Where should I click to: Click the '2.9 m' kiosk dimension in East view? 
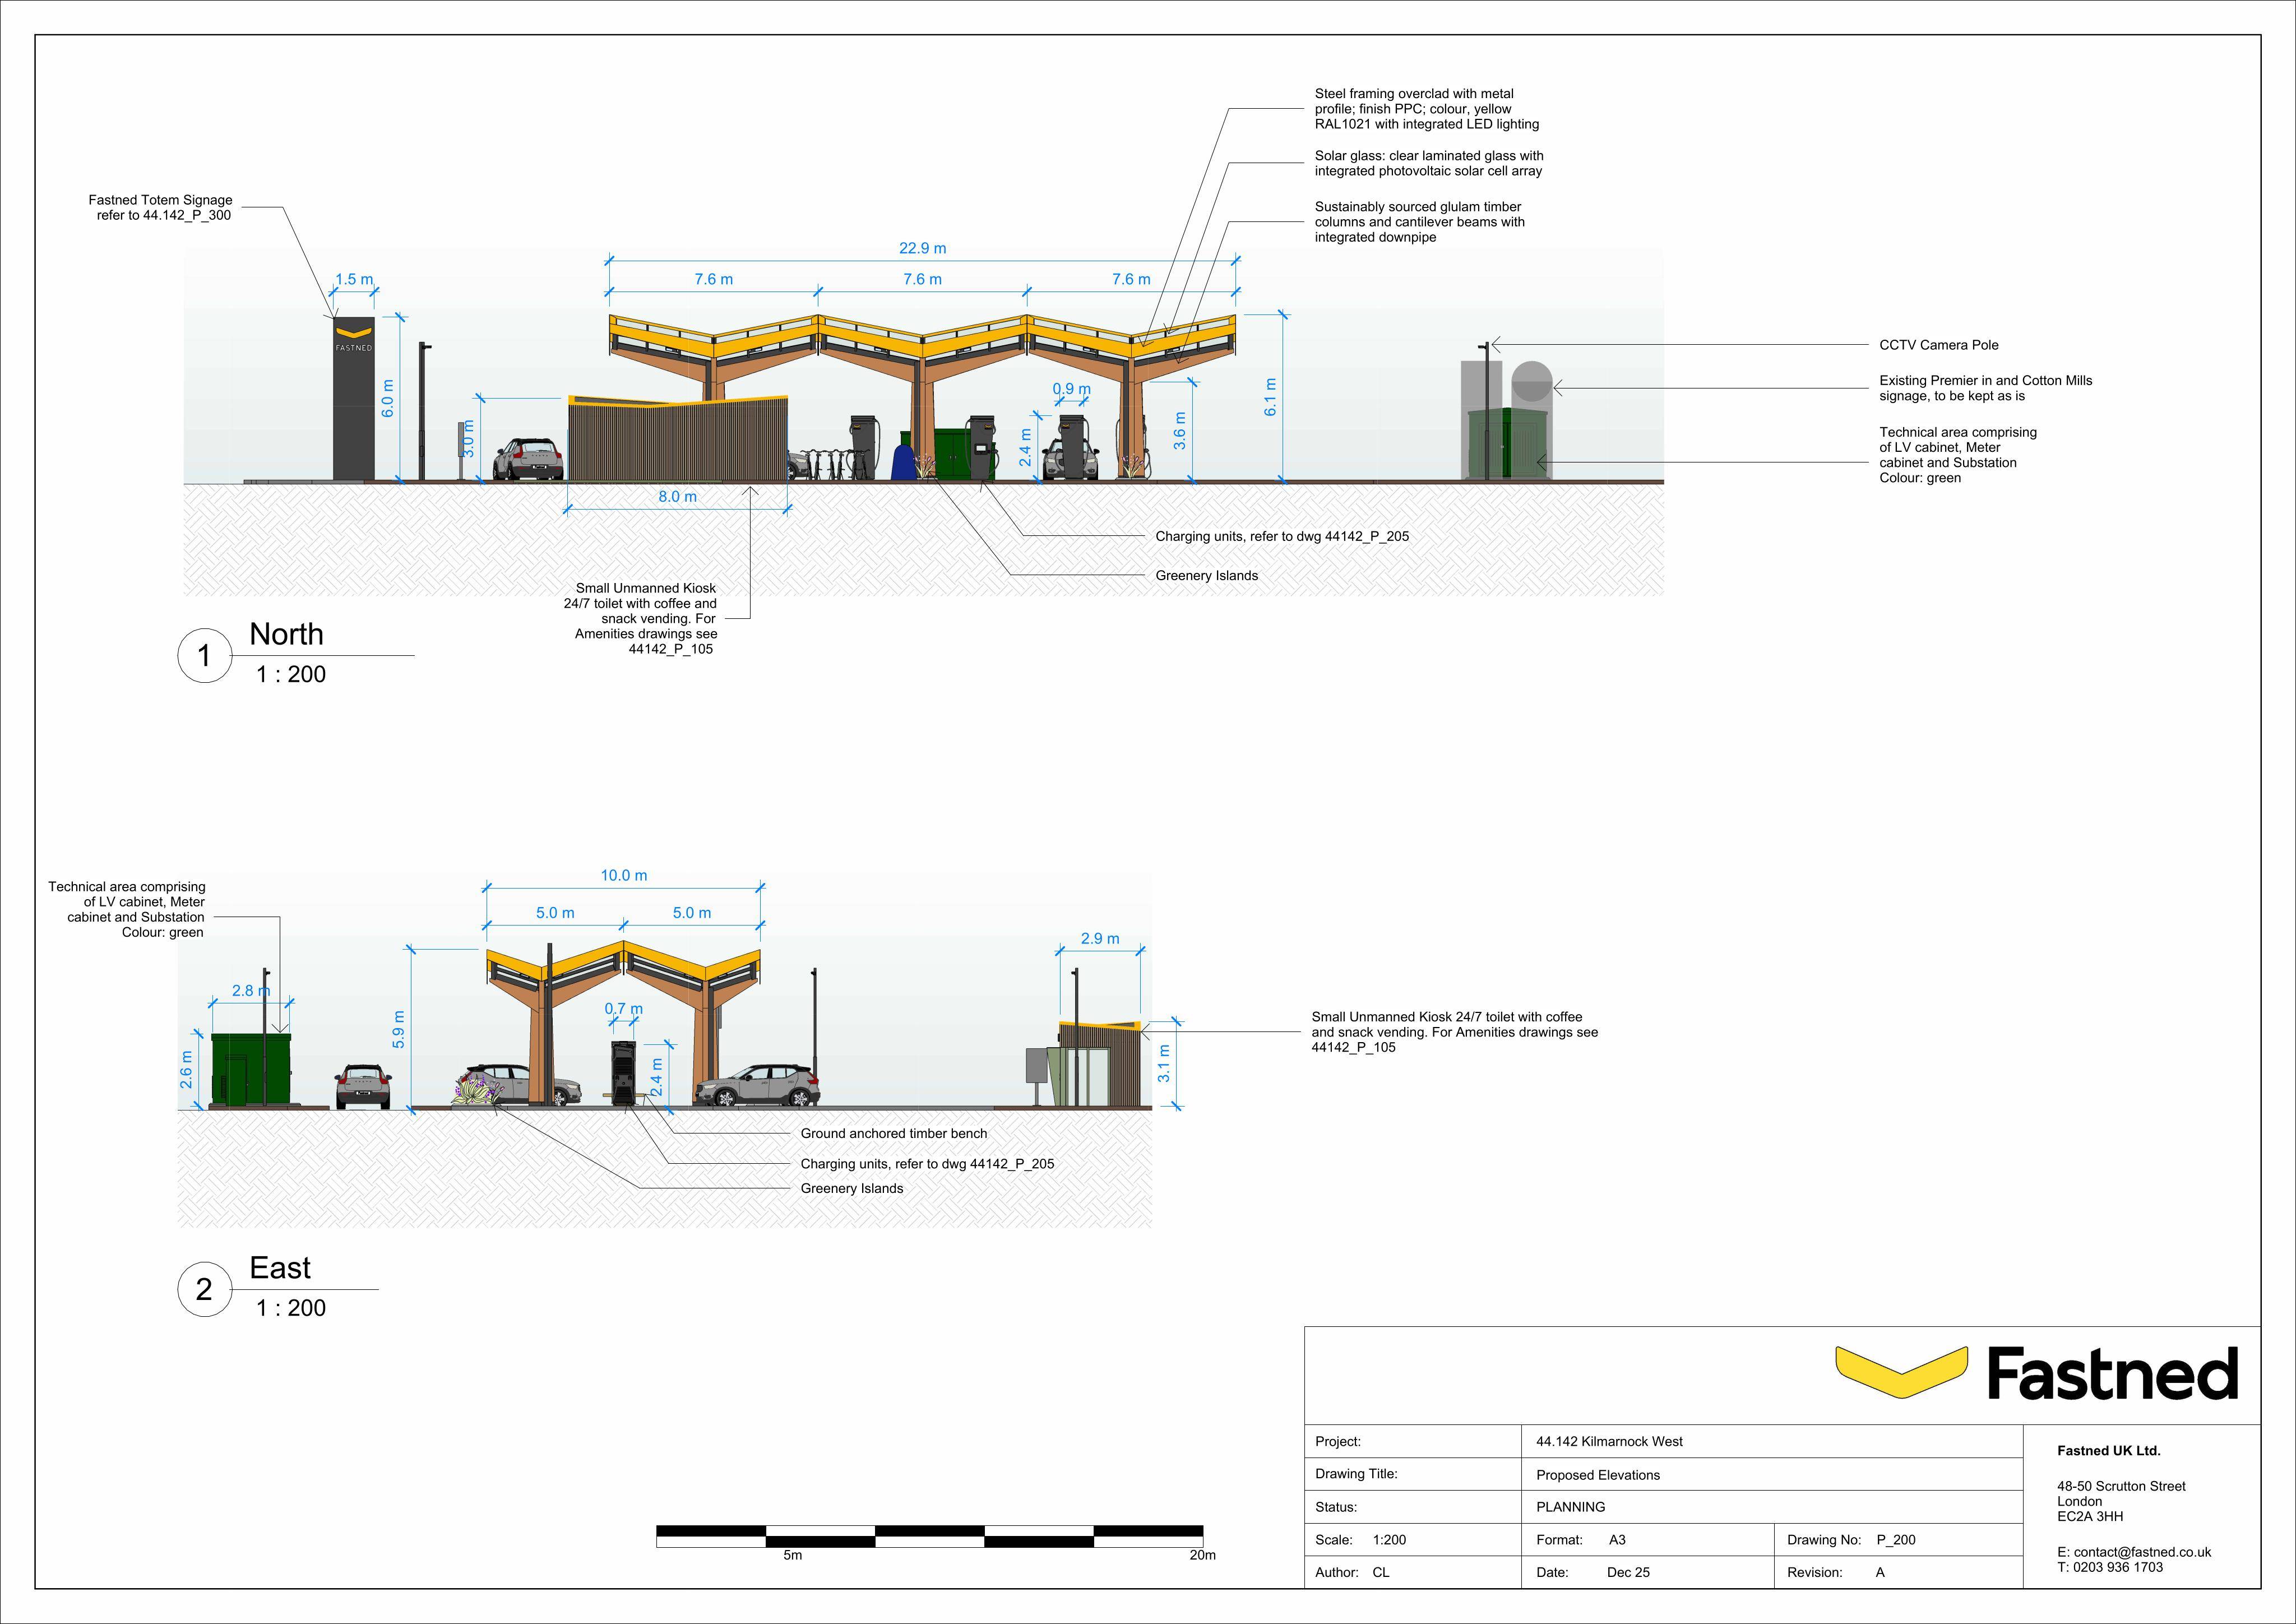point(1100,938)
